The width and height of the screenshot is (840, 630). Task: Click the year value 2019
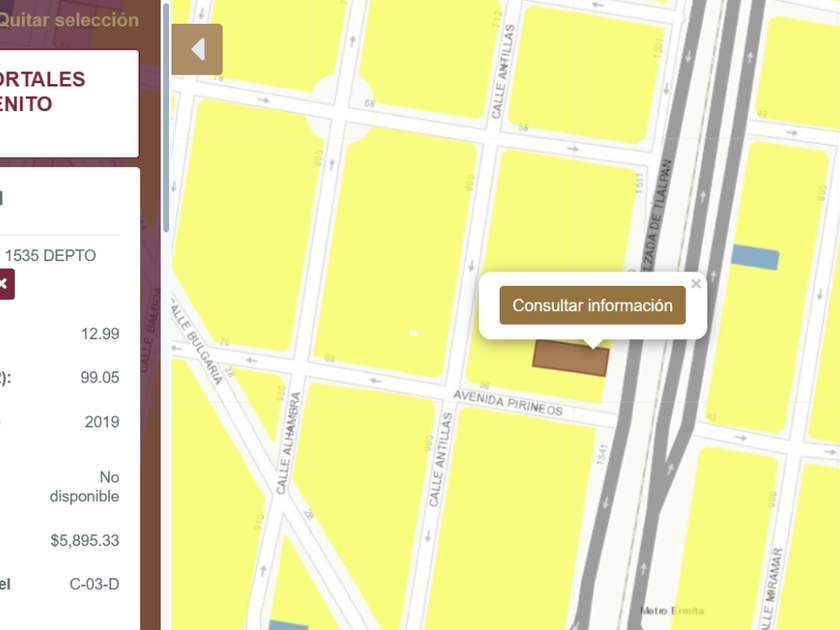coord(102,422)
